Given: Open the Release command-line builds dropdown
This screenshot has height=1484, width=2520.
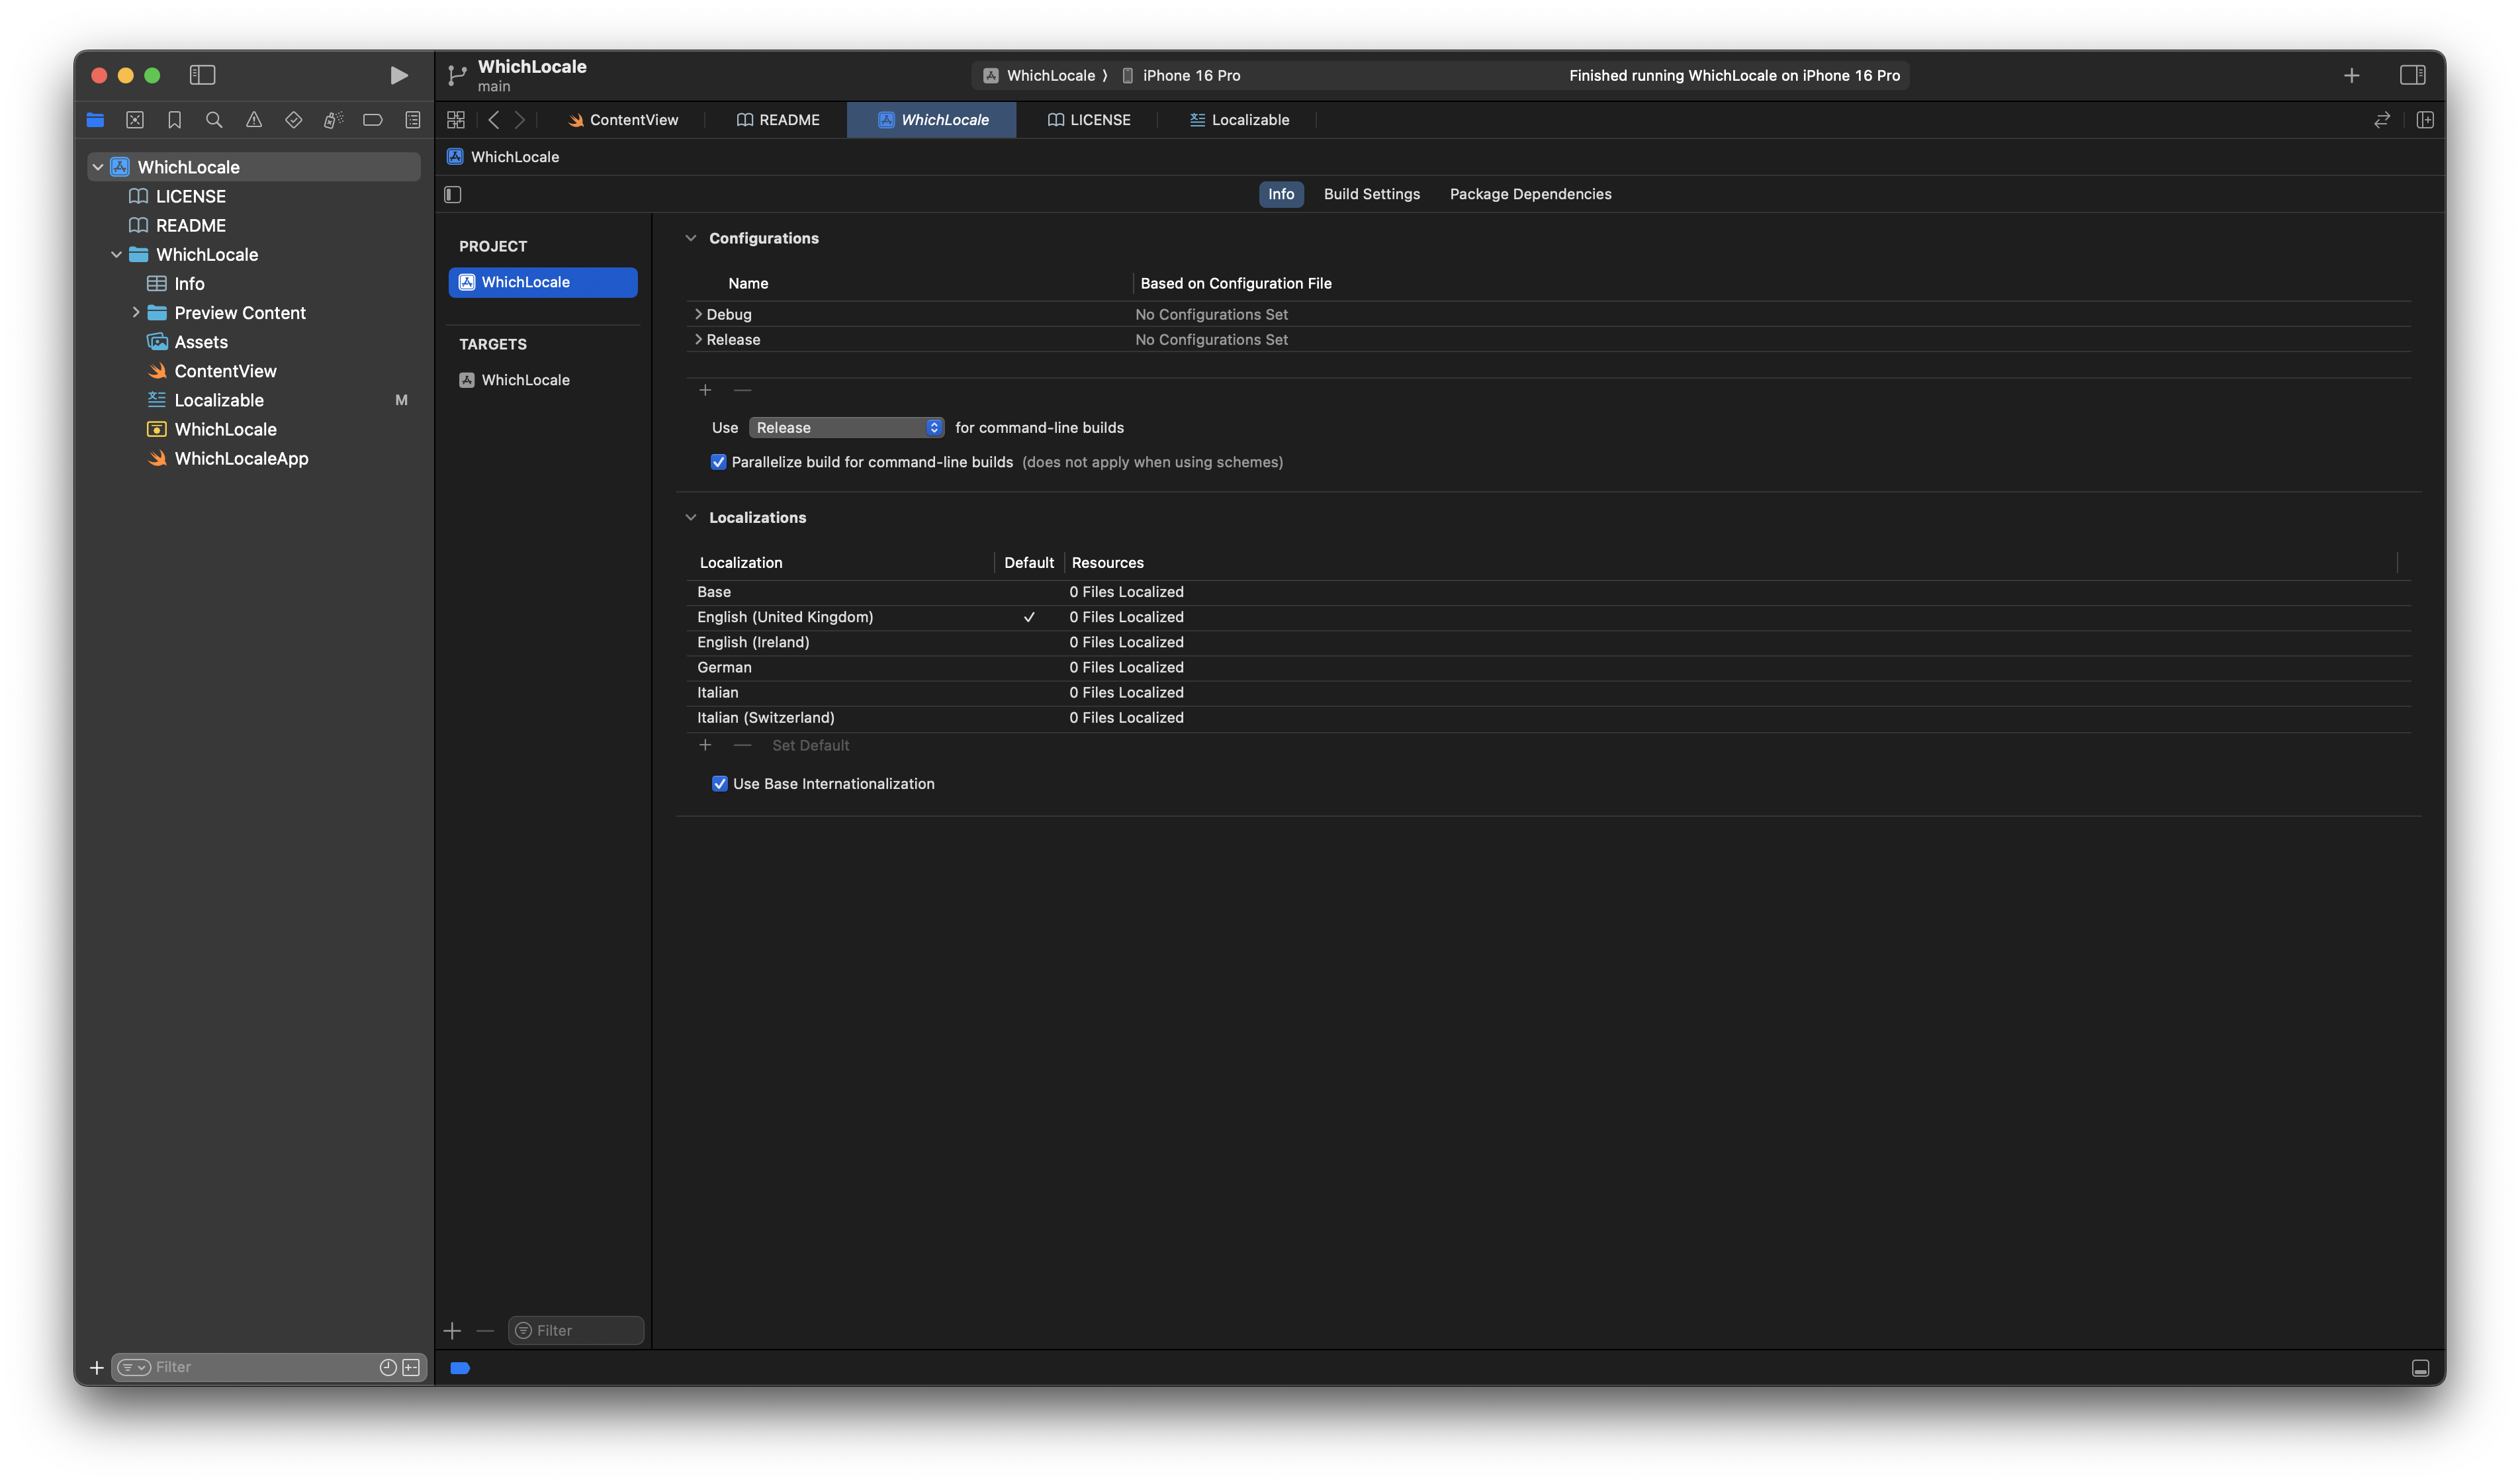Looking at the screenshot, I should click(846, 427).
